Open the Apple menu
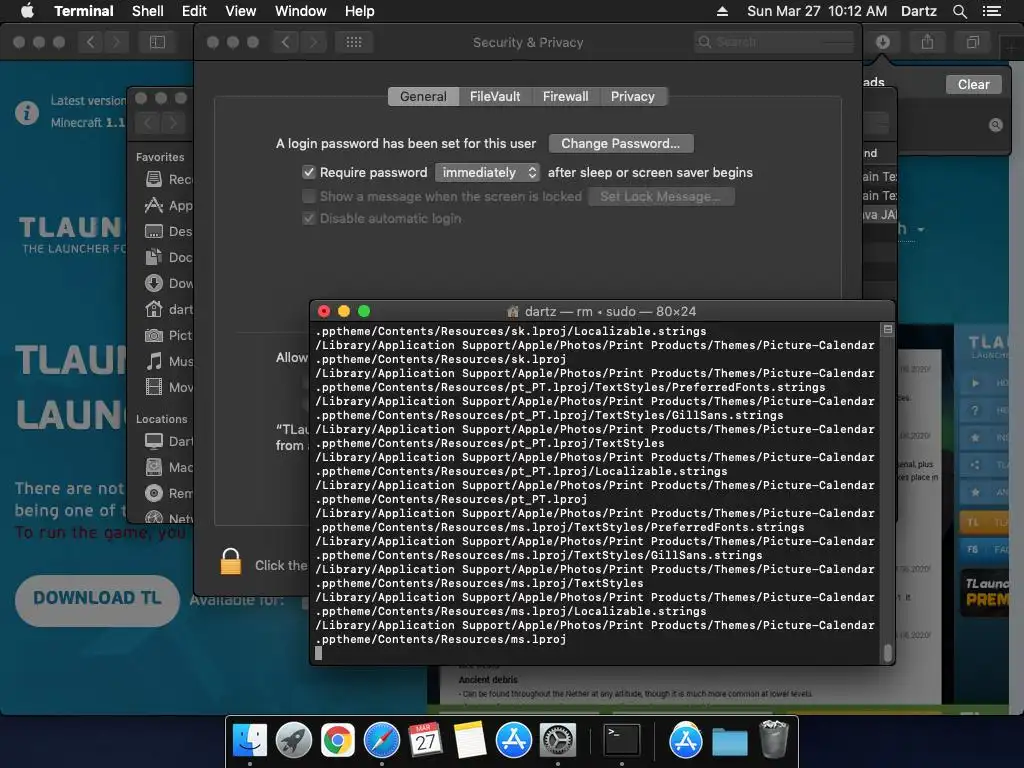The width and height of the screenshot is (1024, 768). (27, 11)
